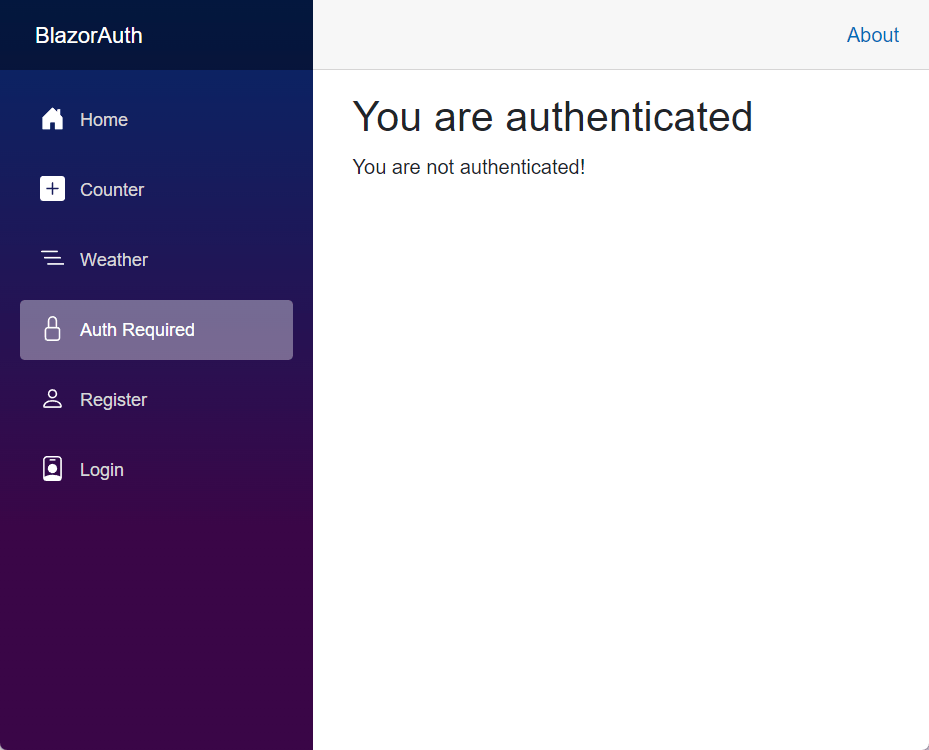
Task: Select the Auth Required nav label
Action: [137, 329]
